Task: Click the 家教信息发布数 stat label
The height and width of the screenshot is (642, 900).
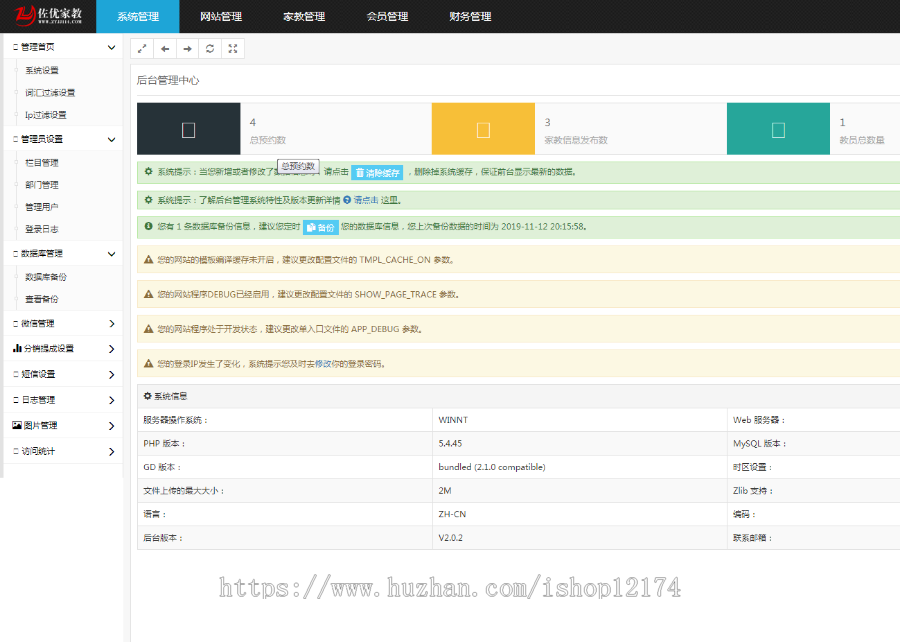Action: click(x=576, y=140)
